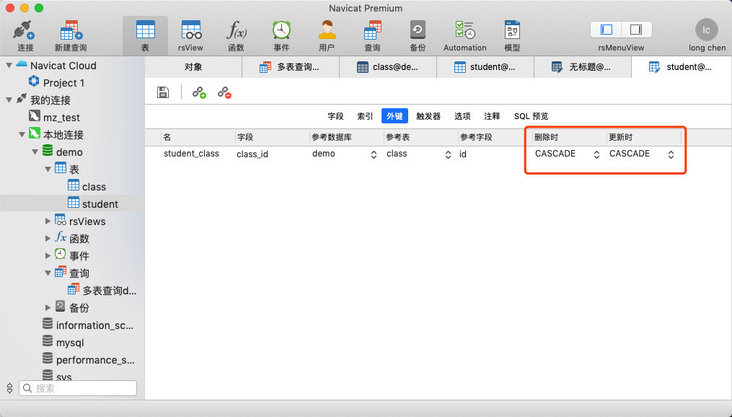The image size is (732, 417).
Task: Open the 多表查询d... saved query
Action: (x=109, y=291)
